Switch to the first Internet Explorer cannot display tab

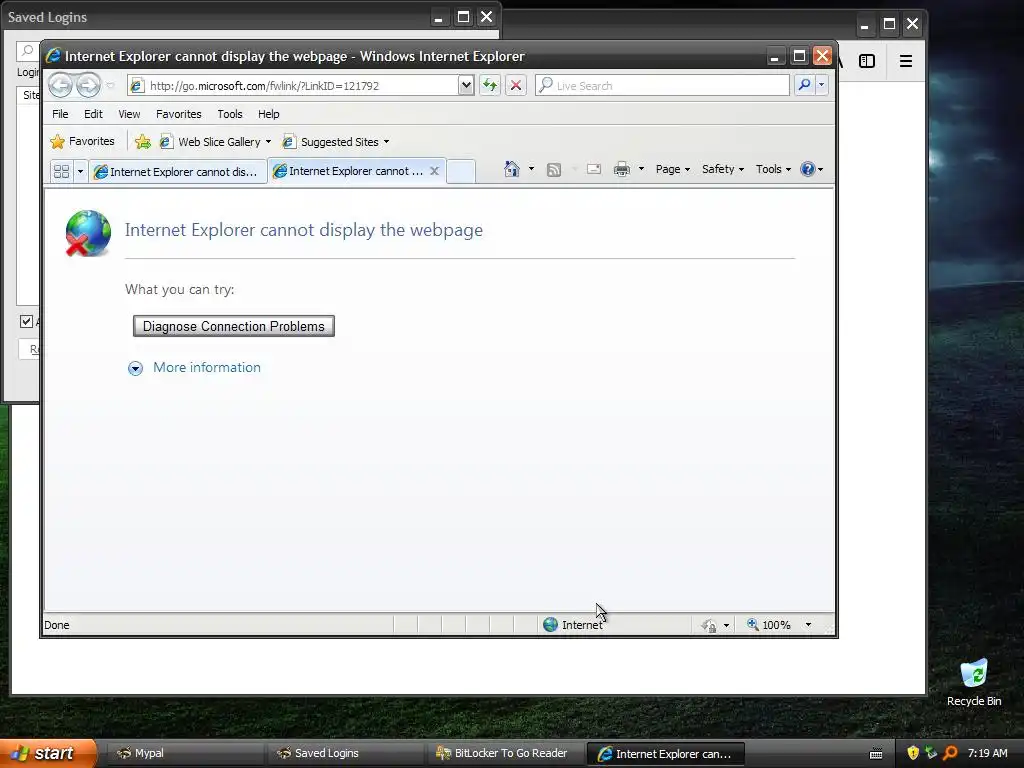pos(178,171)
